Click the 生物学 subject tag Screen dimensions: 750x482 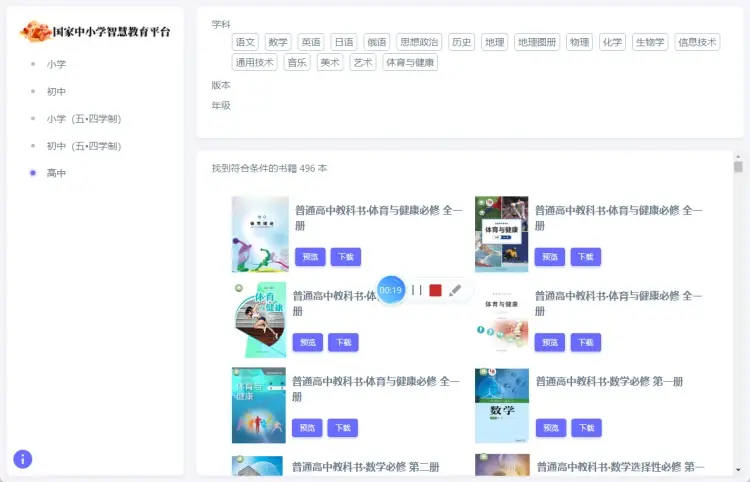click(x=650, y=42)
